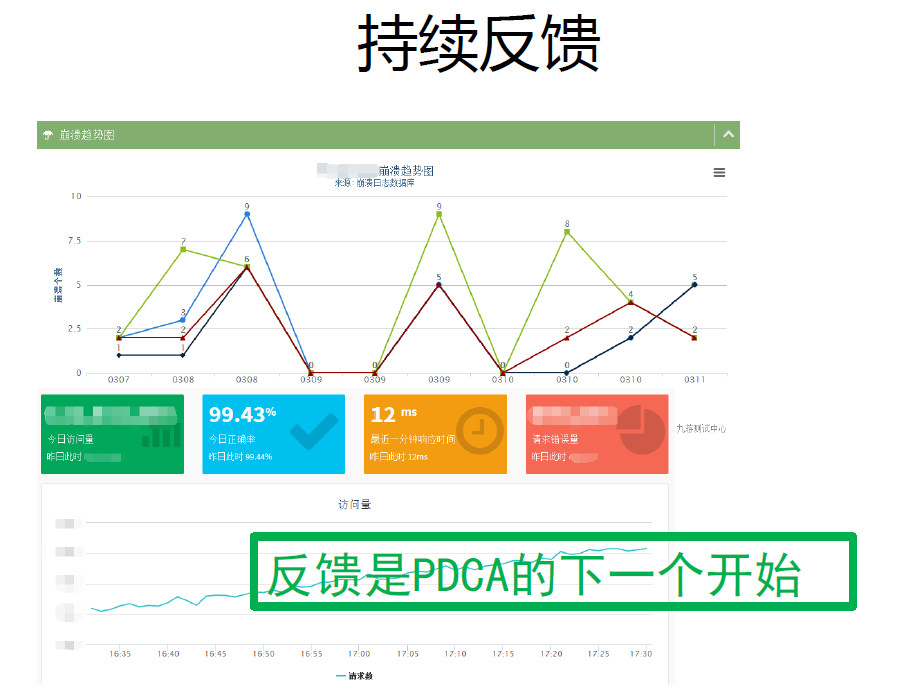Toggle the 请求数 legend series
The image size is (902, 697).
(354, 676)
